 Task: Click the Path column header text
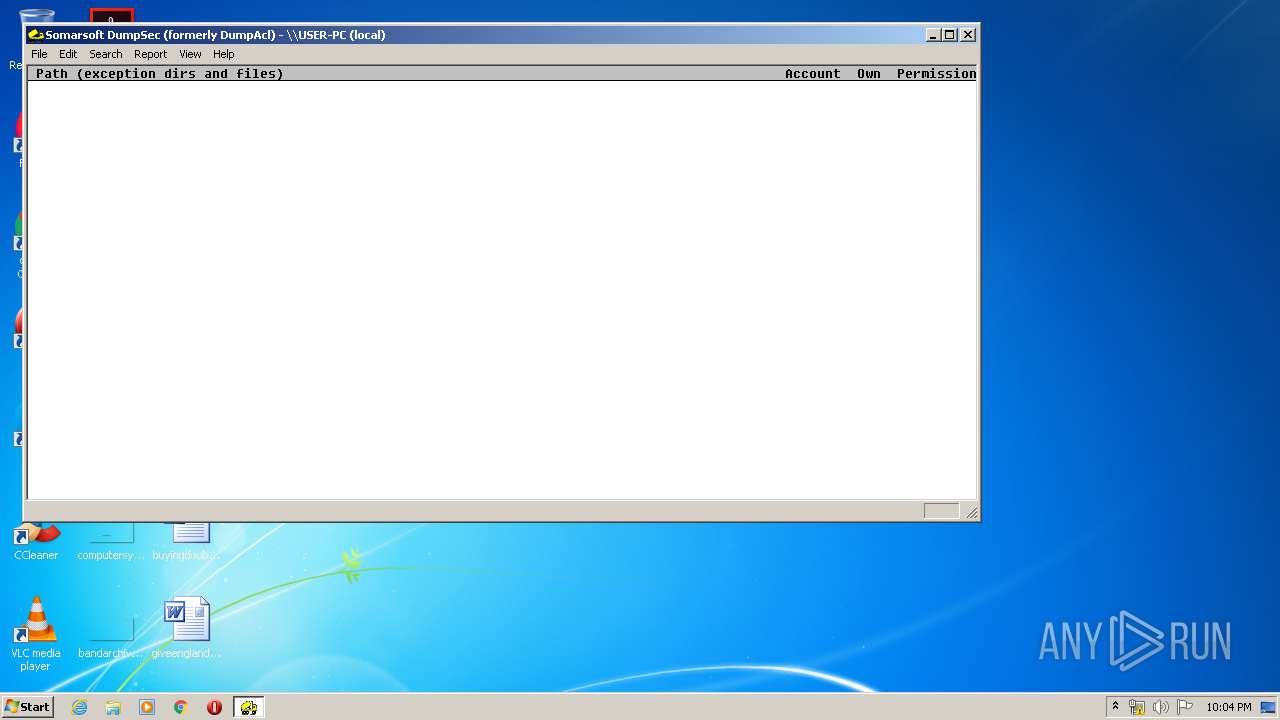pyautogui.click(x=160, y=73)
